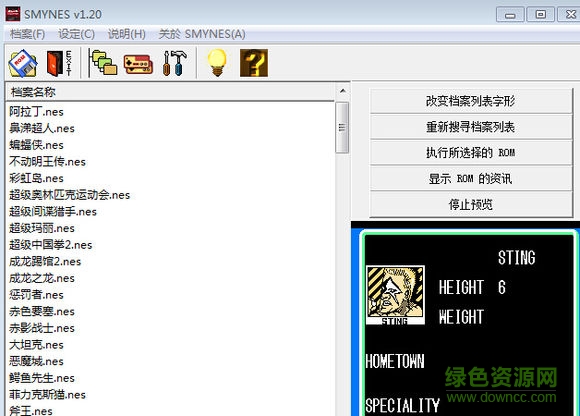Select 惩罚者.nes in the file list
Image resolution: width=580 pixels, height=416 pixels.
point(36,295)
